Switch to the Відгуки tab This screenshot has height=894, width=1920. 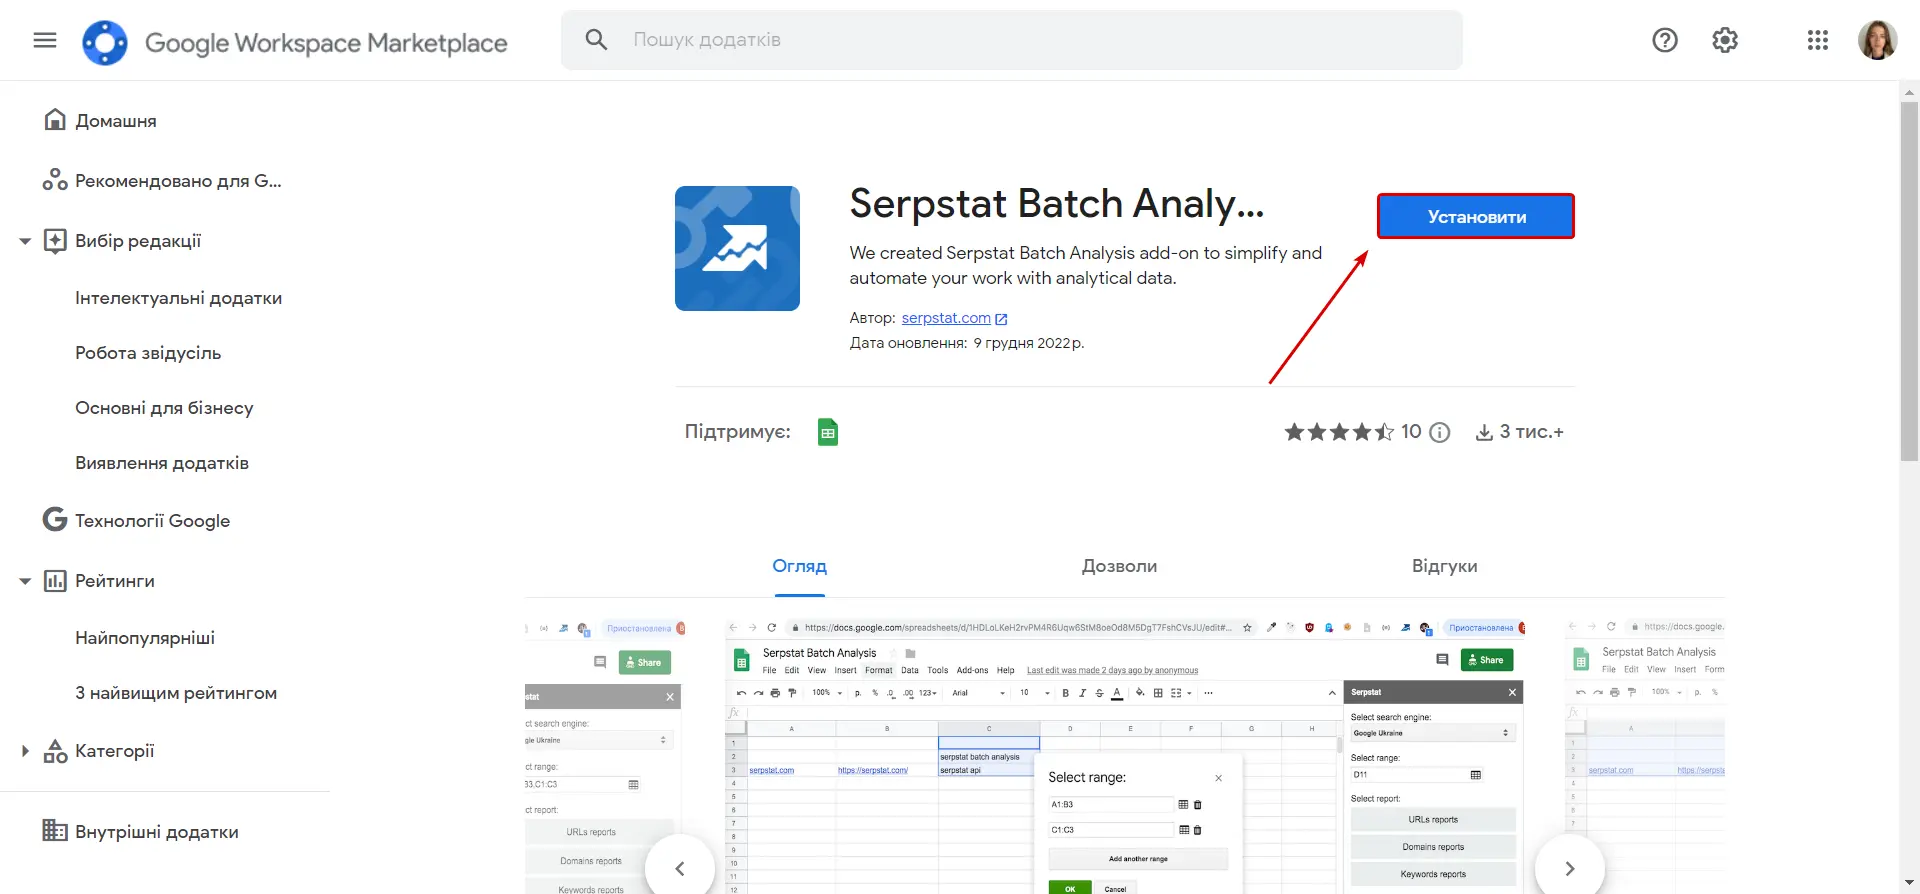(x=1444, y=566)
